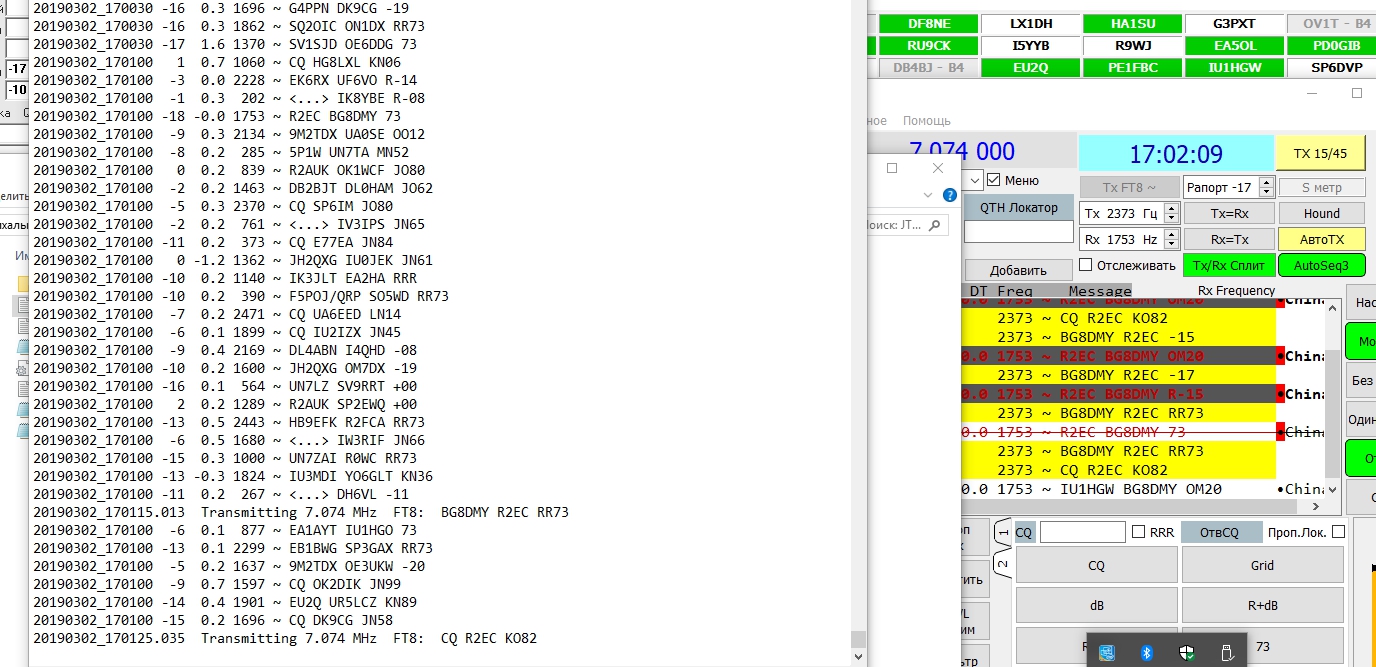
Task: Toggle the Меню checkbox
Action: pyautogui.click(x=993, y=180)
